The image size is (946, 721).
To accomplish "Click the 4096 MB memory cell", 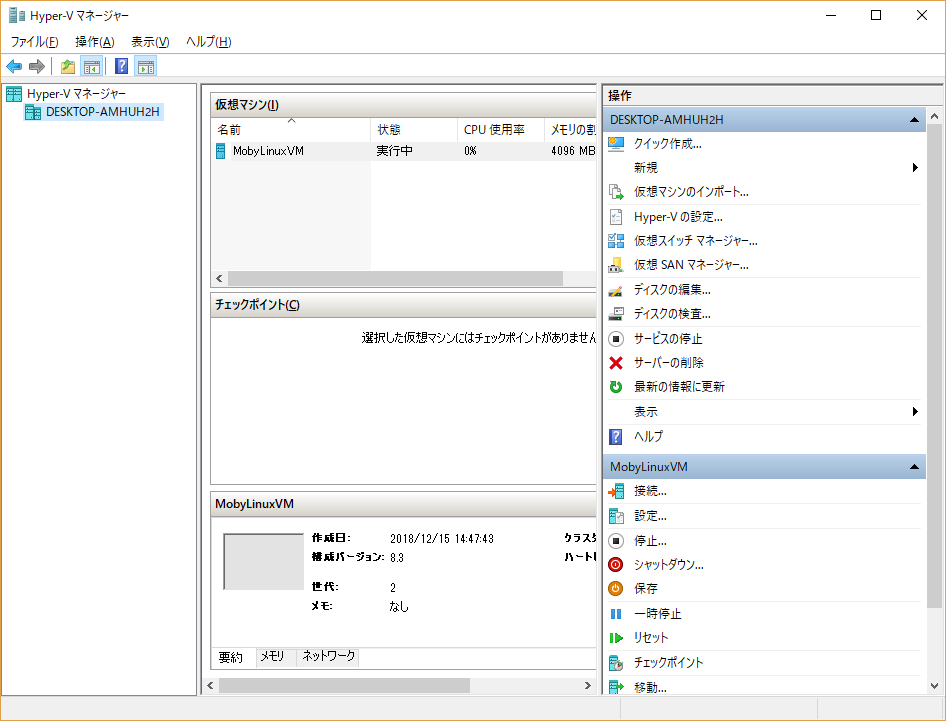I will coord(573,151).
